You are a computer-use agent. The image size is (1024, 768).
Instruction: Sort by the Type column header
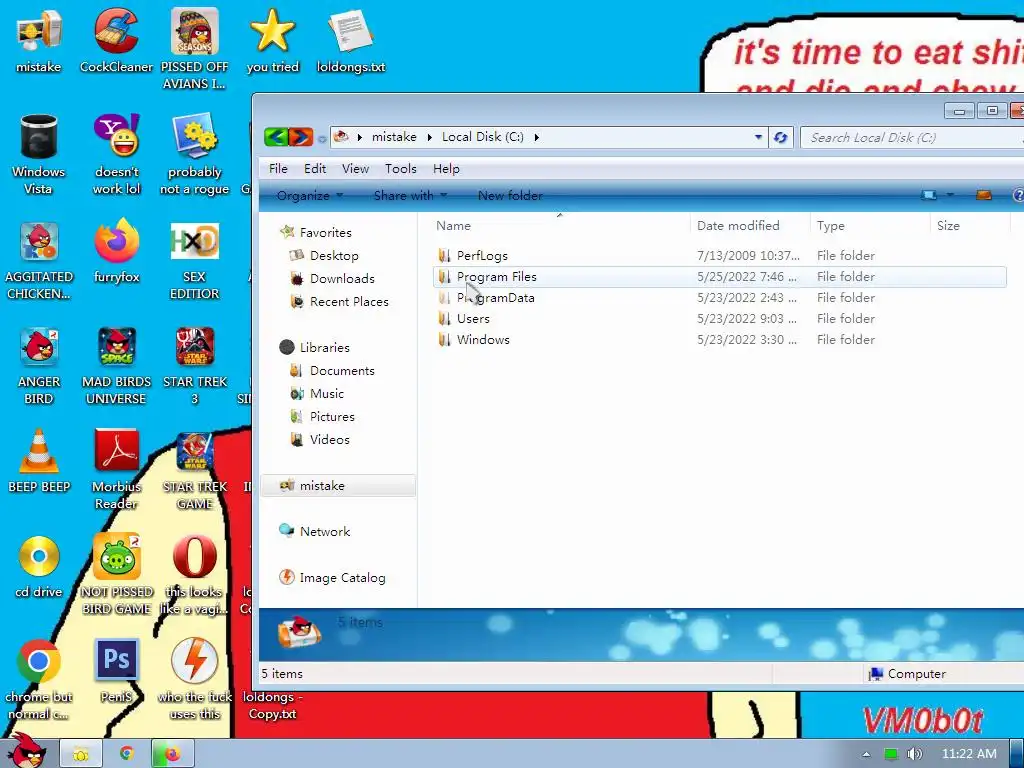click(x=870, y=225)
